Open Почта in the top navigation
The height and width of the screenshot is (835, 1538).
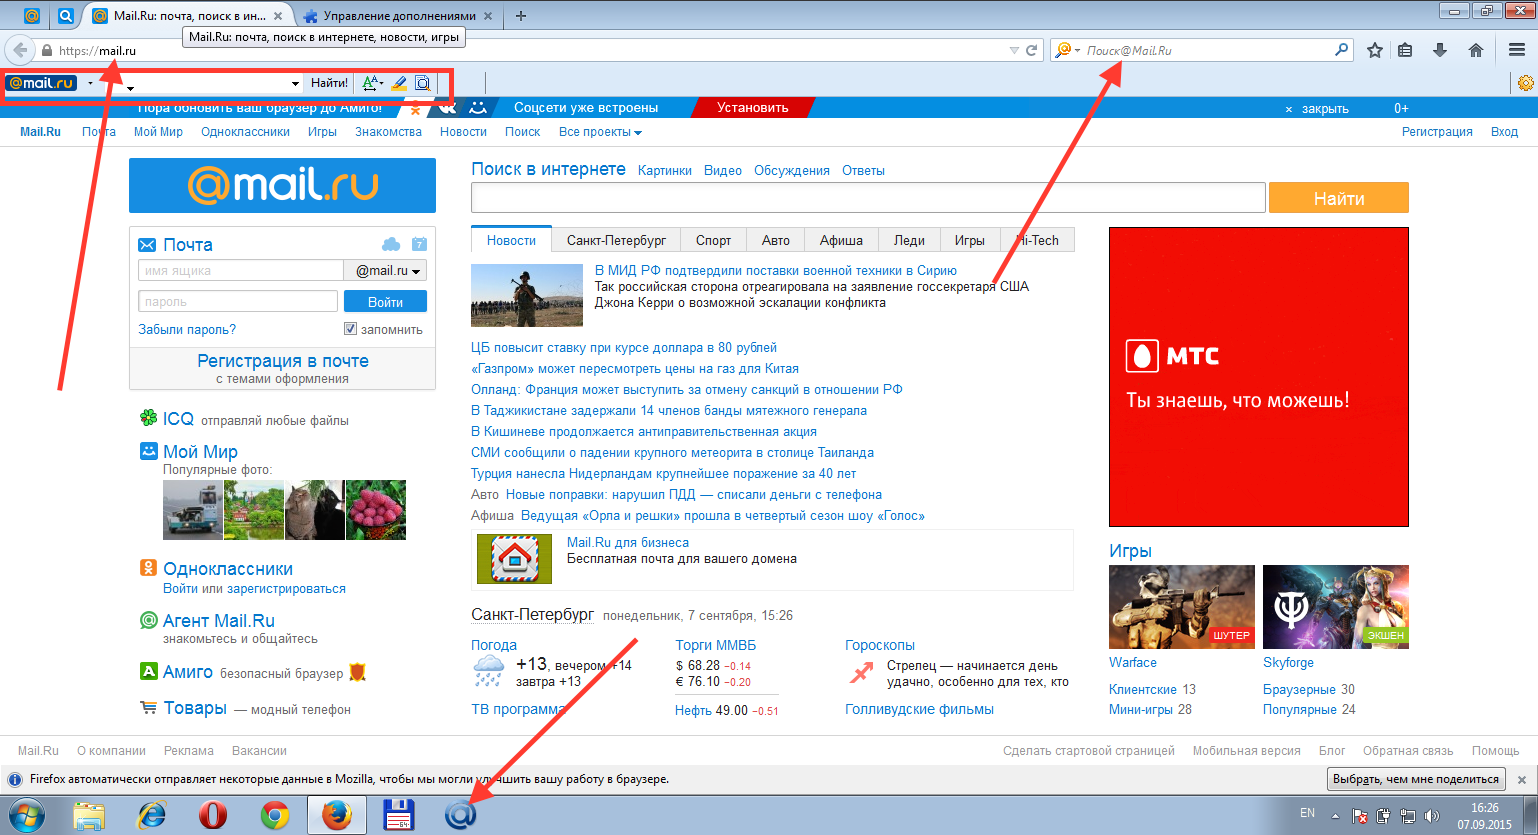click(99, 132)
